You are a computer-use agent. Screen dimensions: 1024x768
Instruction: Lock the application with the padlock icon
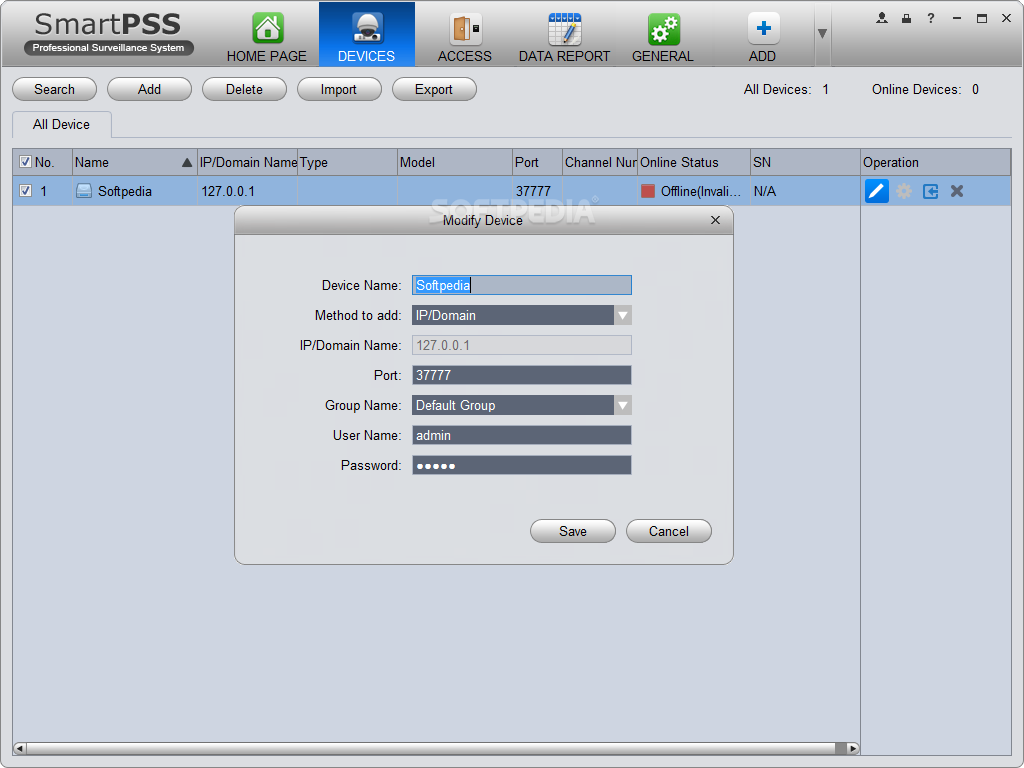[x=906, y=18]
